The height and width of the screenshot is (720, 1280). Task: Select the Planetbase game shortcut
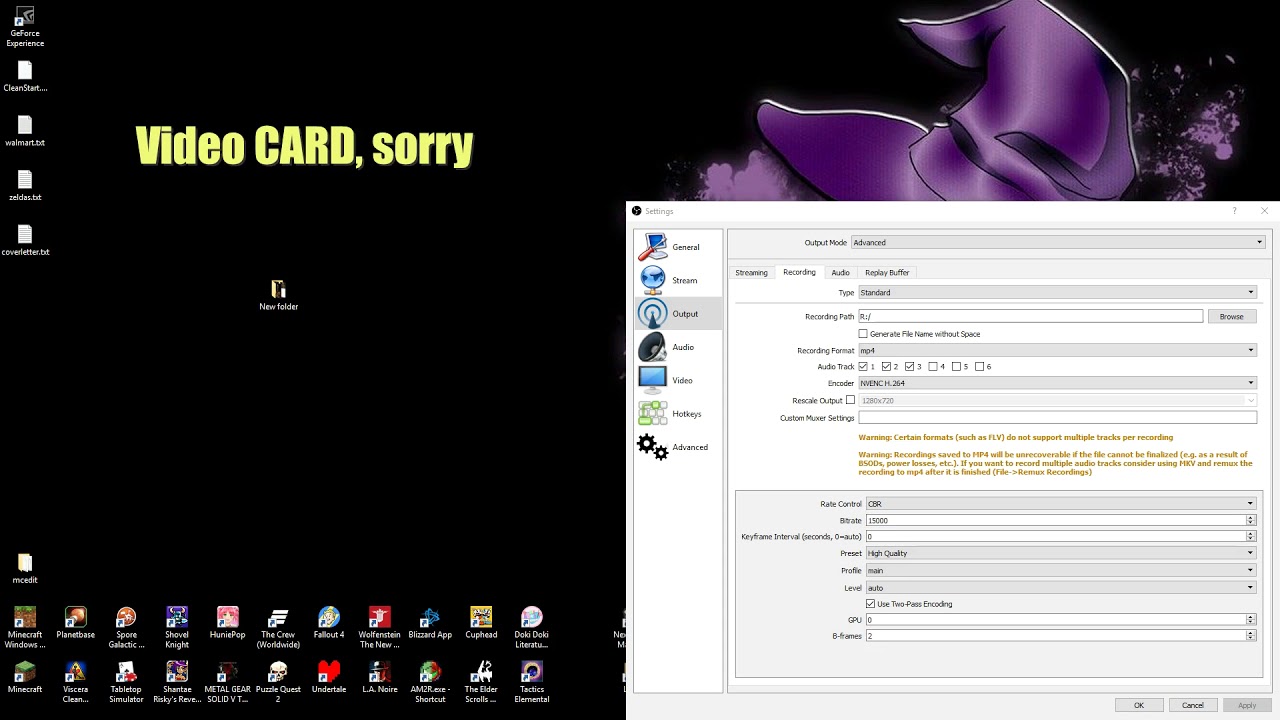[x=76, y=624]
